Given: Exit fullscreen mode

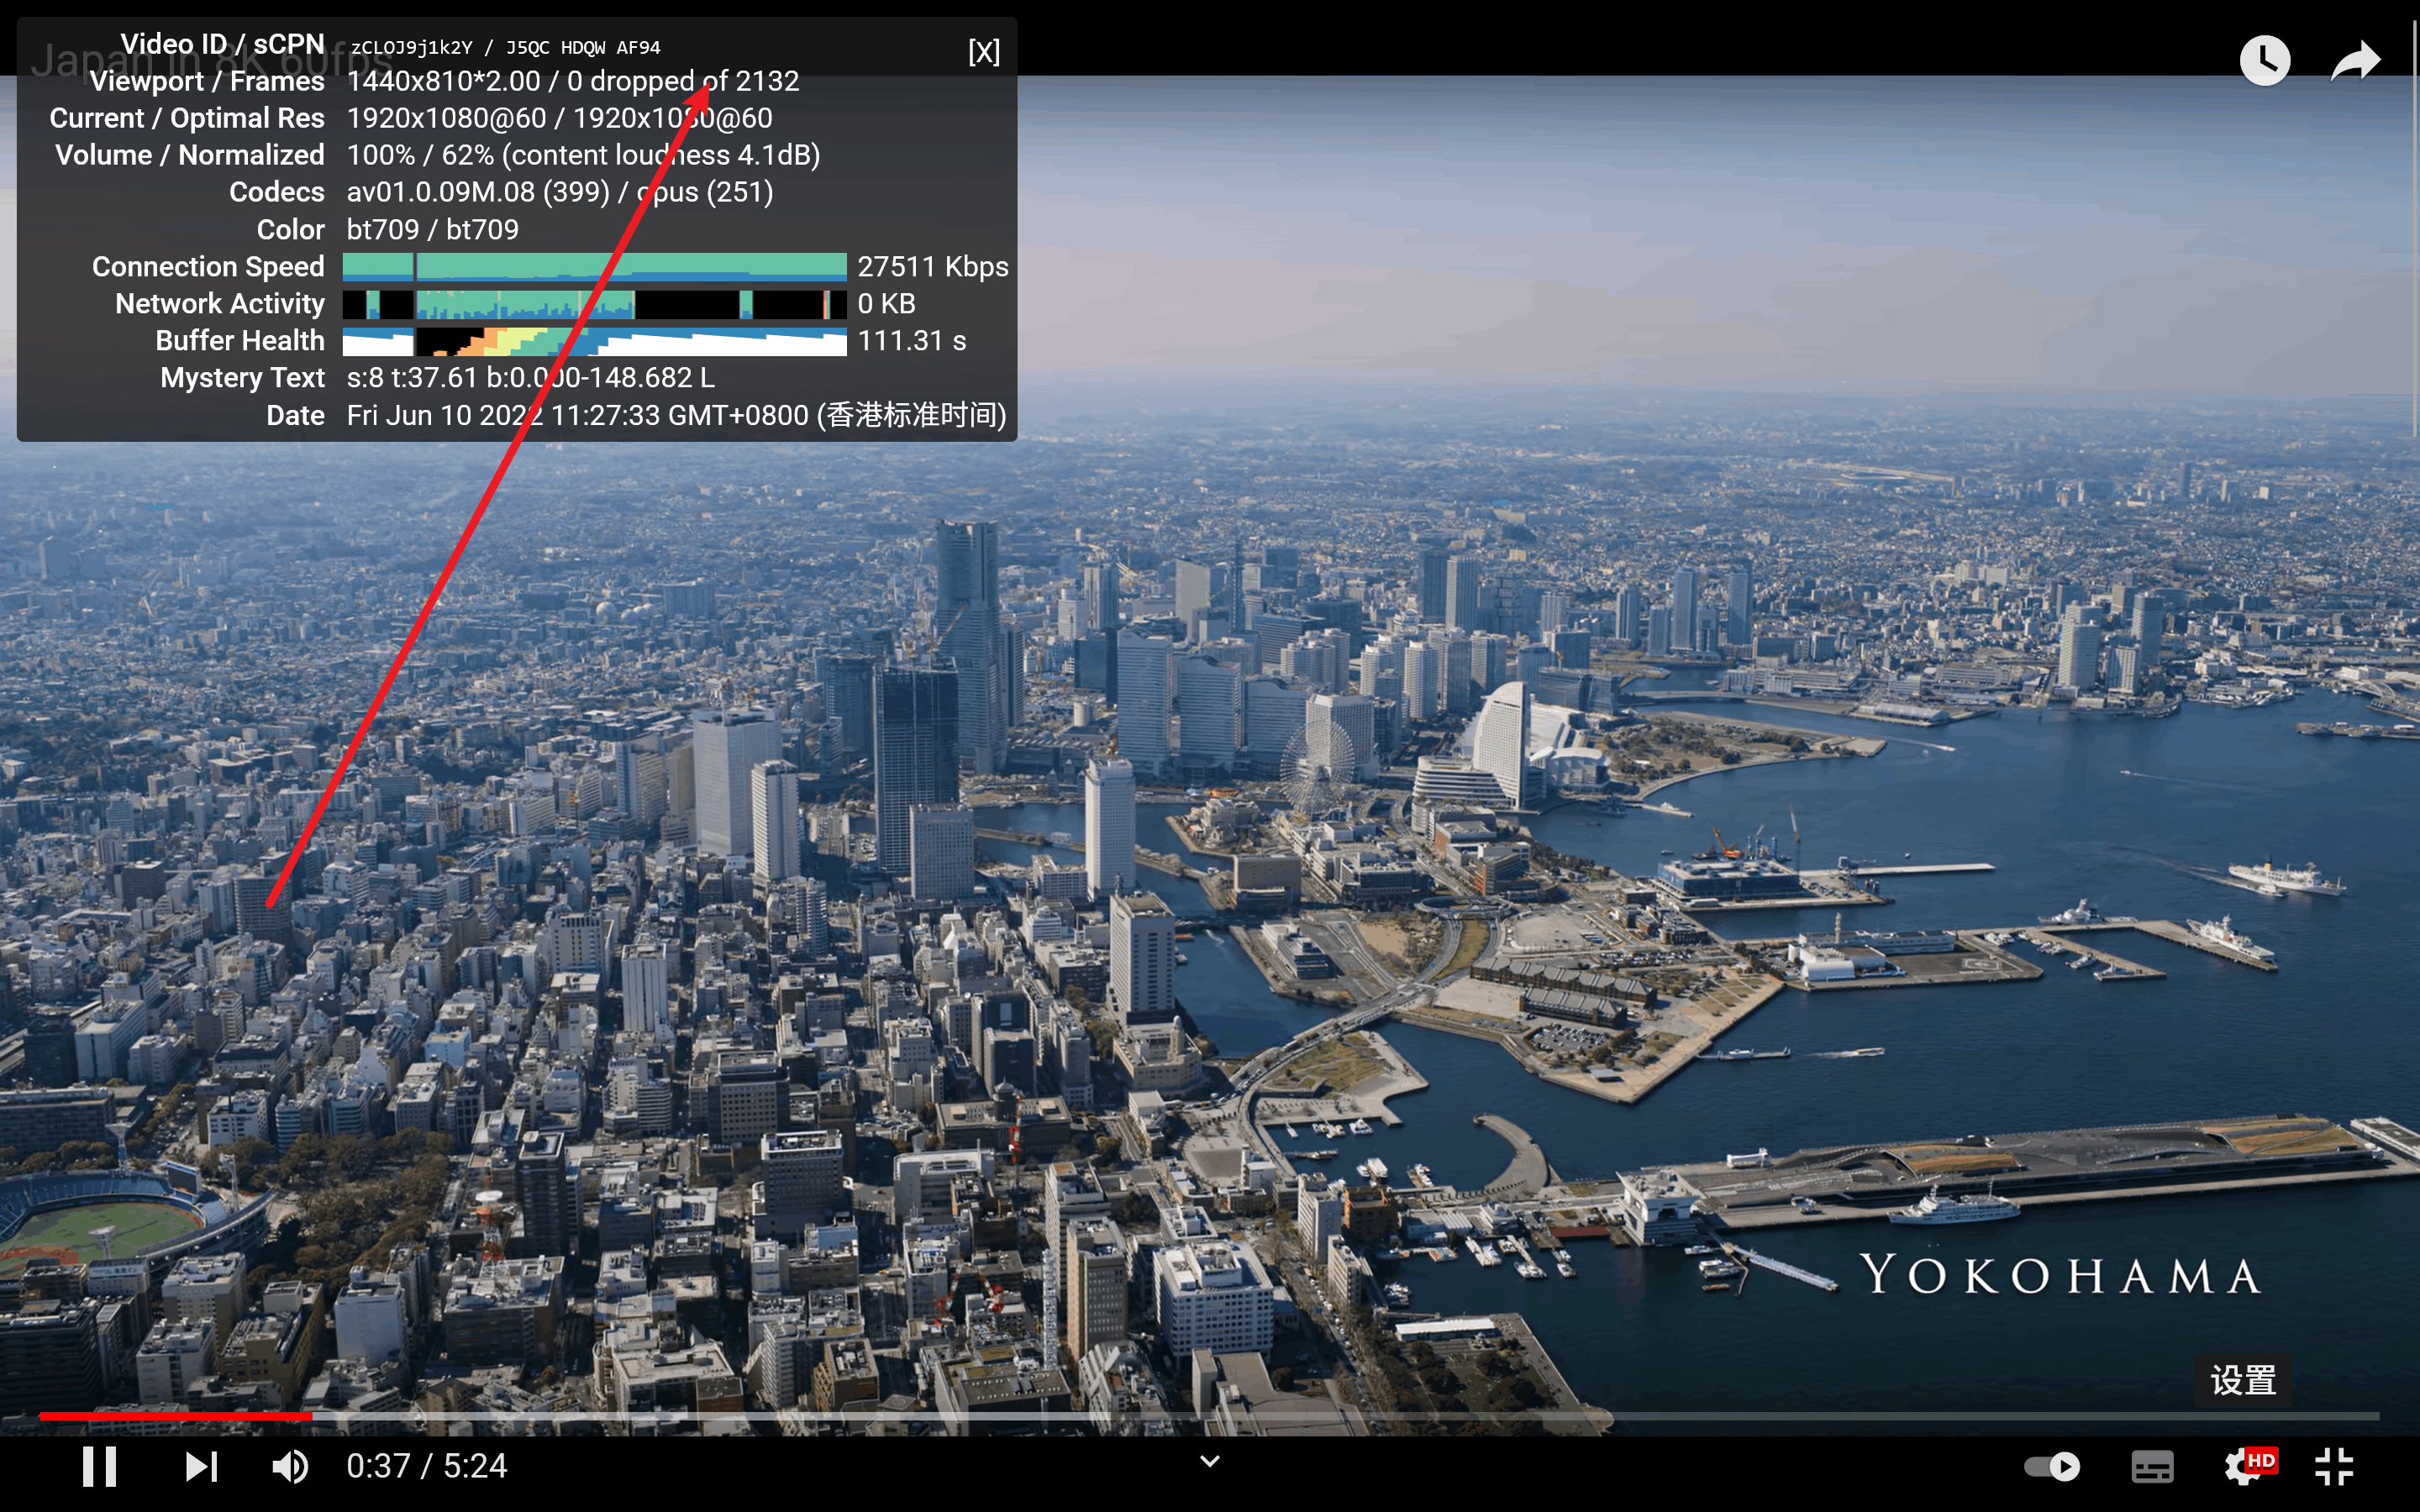Looking at the screenshot, I should [x=2334, y=1466].
